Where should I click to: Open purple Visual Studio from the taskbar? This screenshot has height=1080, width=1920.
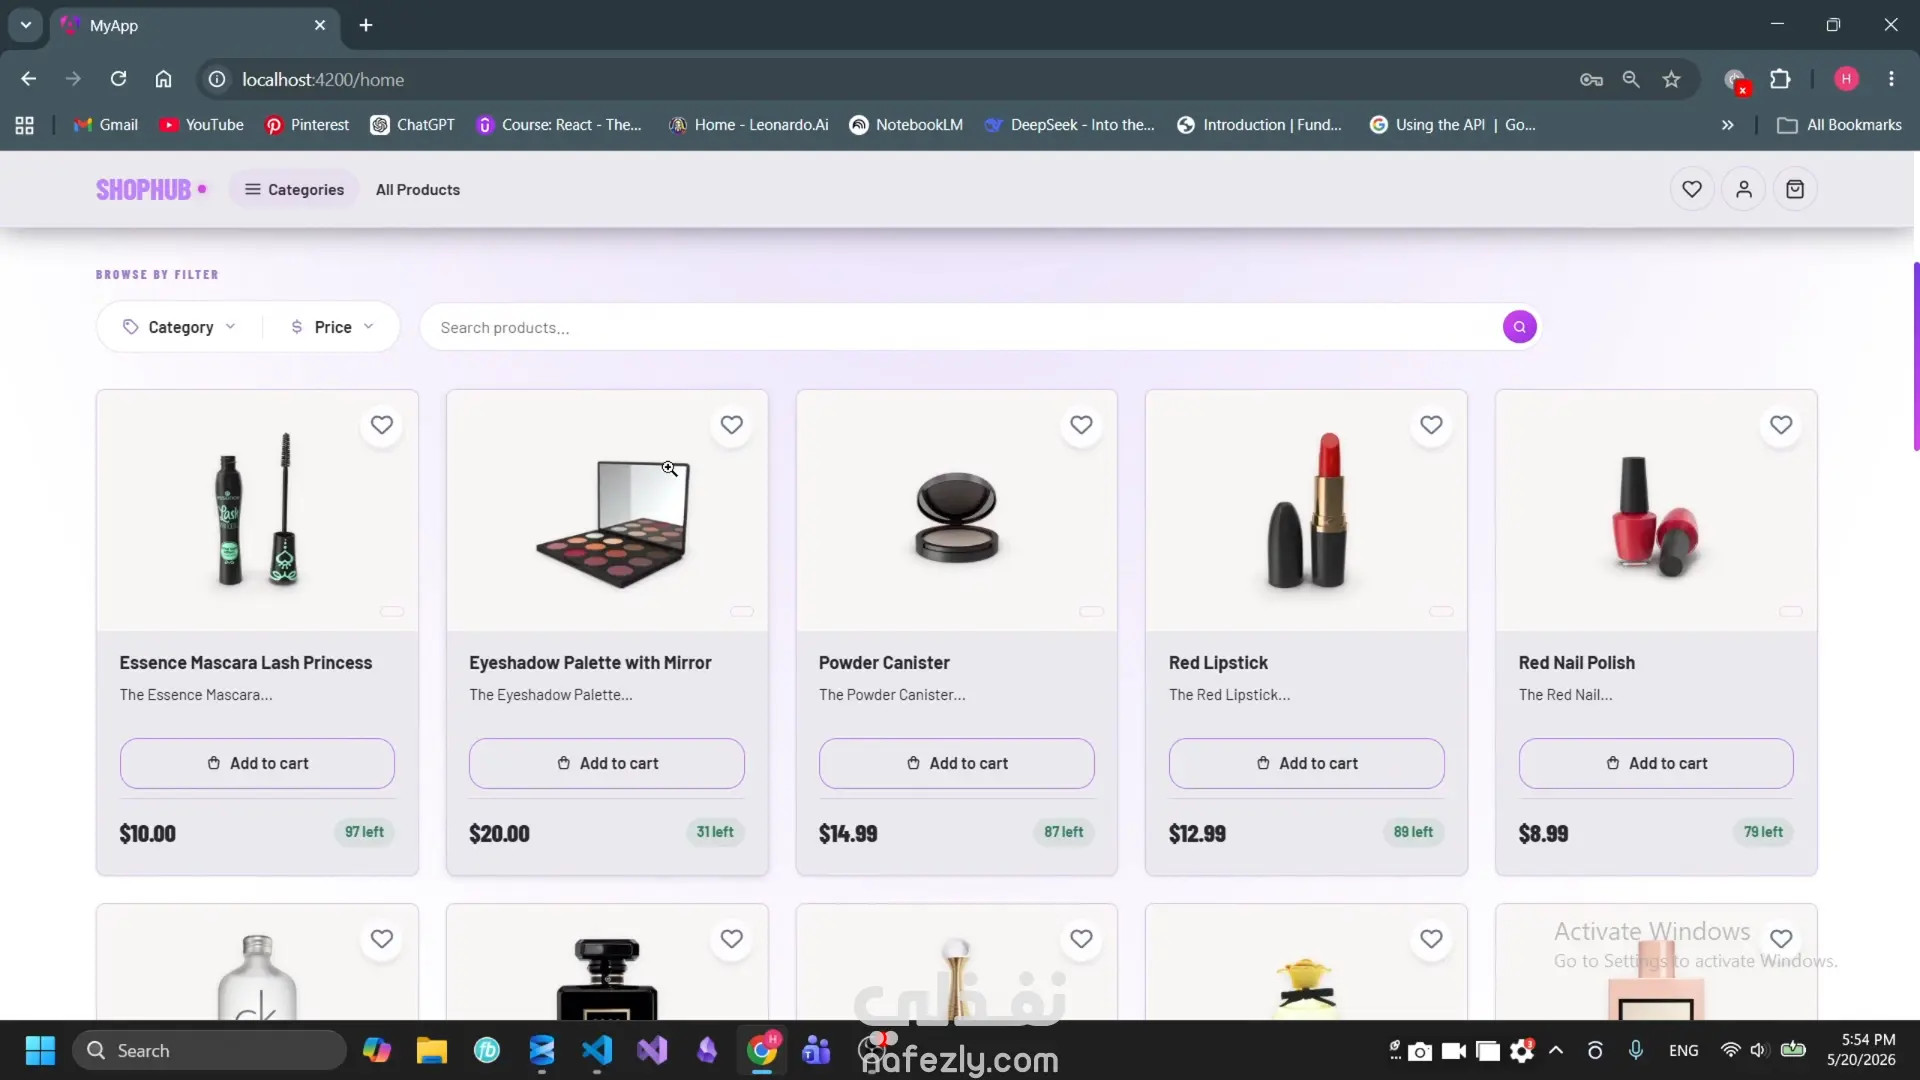coord(652,1050)
